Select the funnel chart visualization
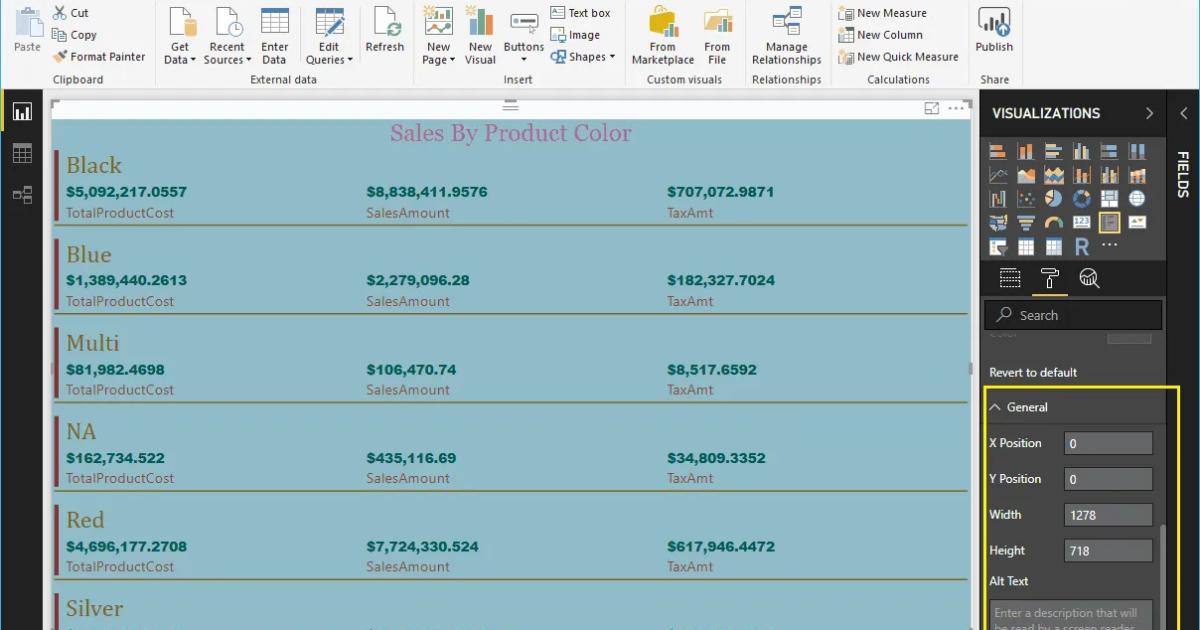1200x630 pixels. (1026, 222)
